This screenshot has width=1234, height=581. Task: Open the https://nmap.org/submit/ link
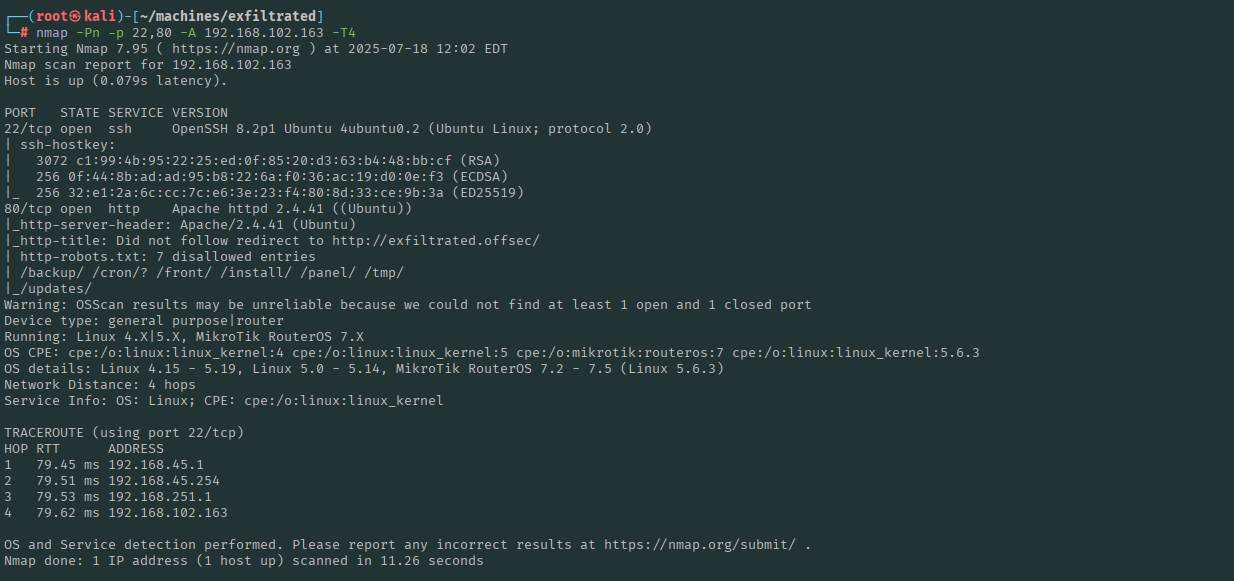(x=699, y=545)
